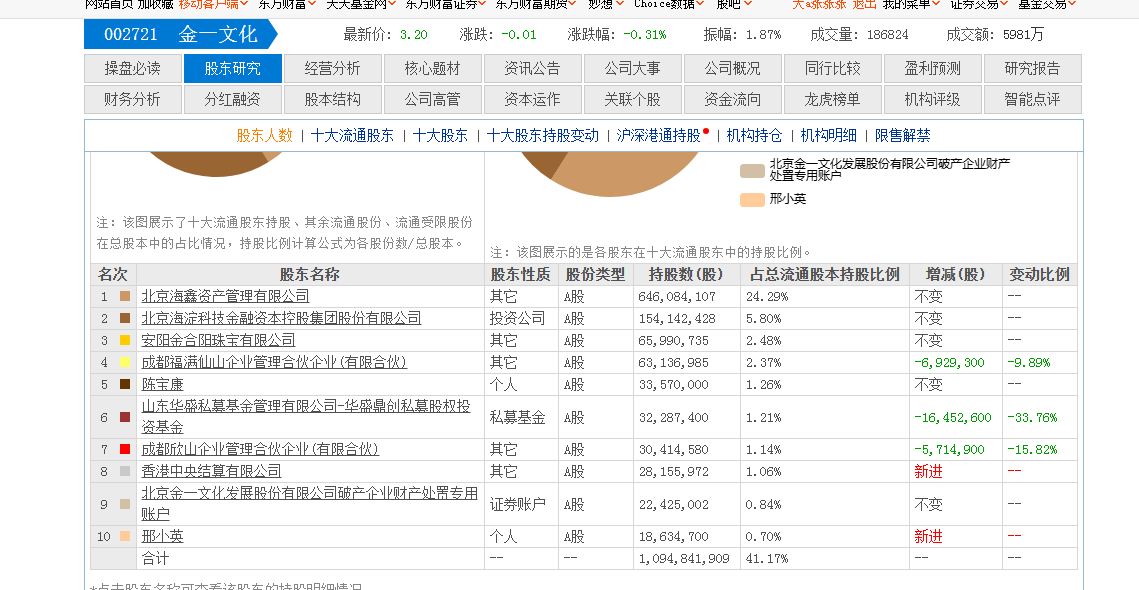
Task: Jump to 沪深港通持股 section
Action: [x=659, y=135]
